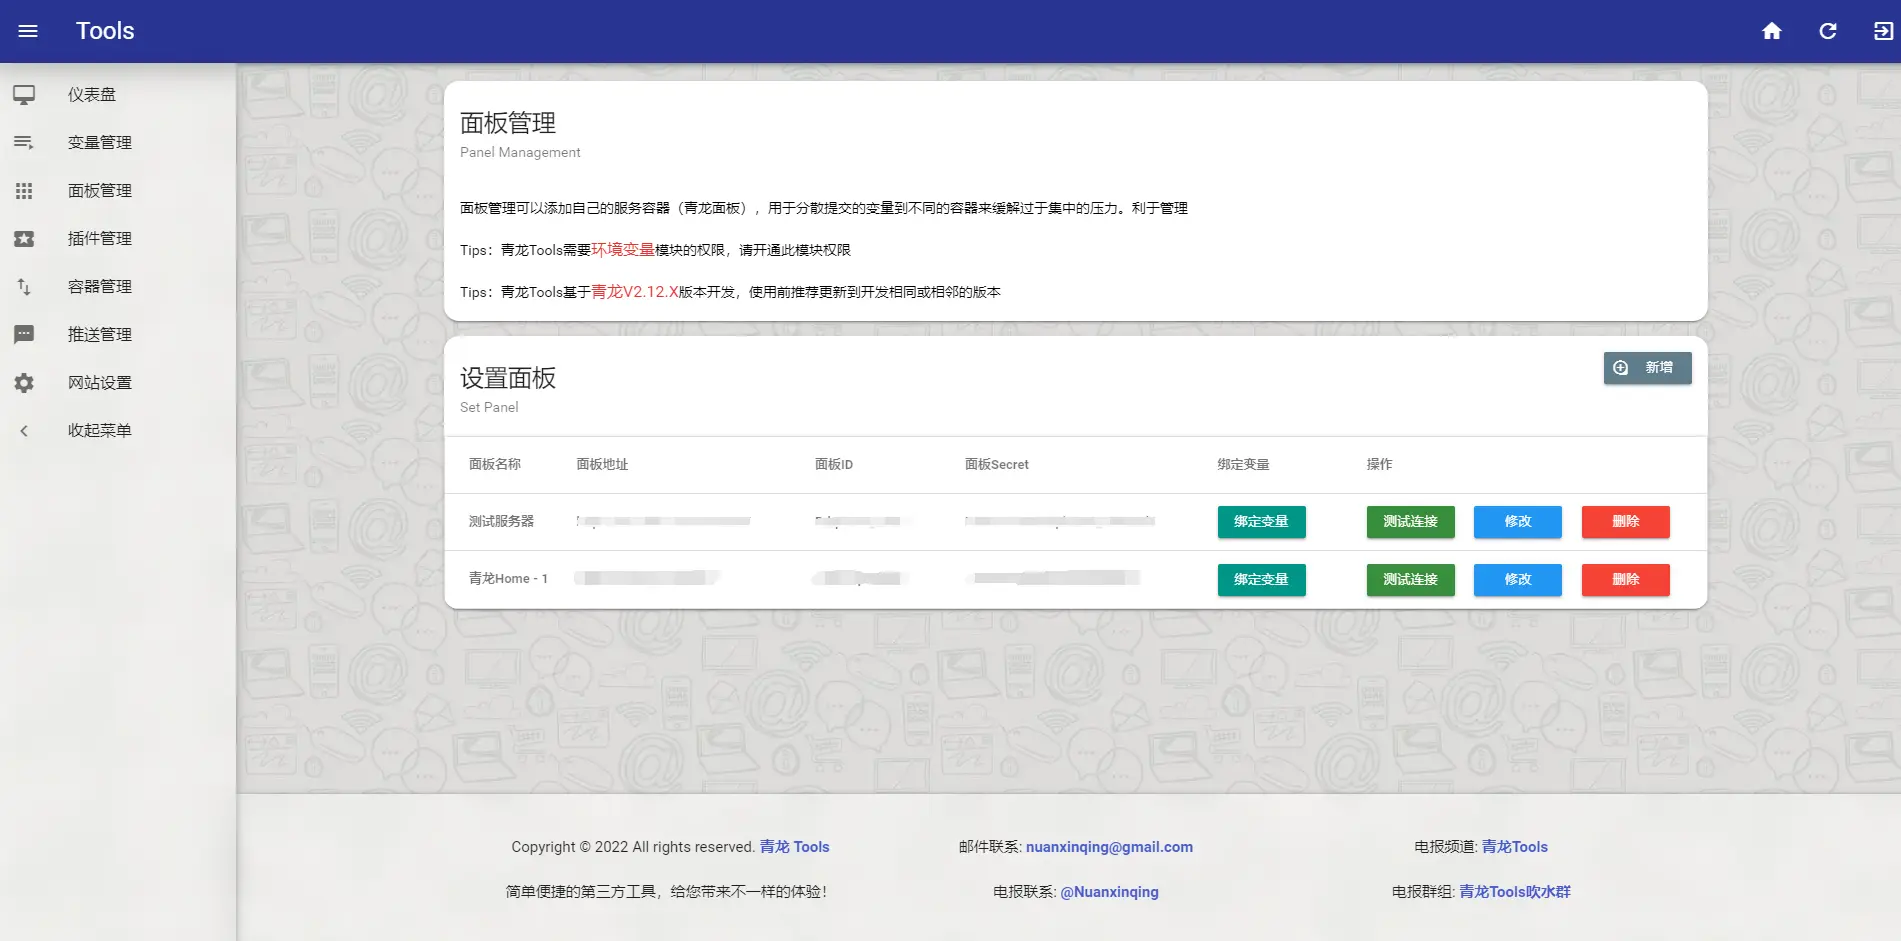Click 修改 for 测试服务器 row
Image resolution: width=1901 pixels, height=941 pixels.
1517,522
